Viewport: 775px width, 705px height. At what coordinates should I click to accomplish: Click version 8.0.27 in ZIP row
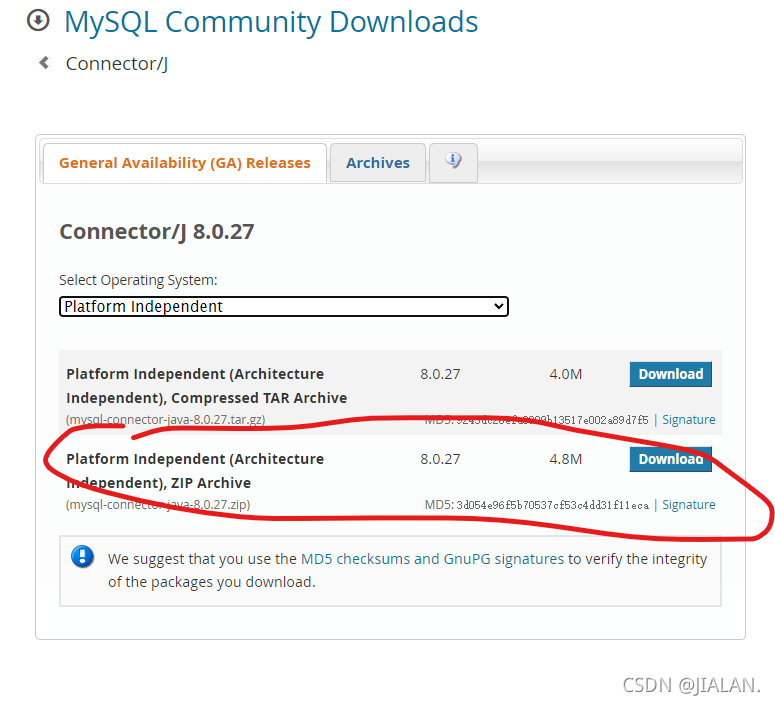(440, 459)
